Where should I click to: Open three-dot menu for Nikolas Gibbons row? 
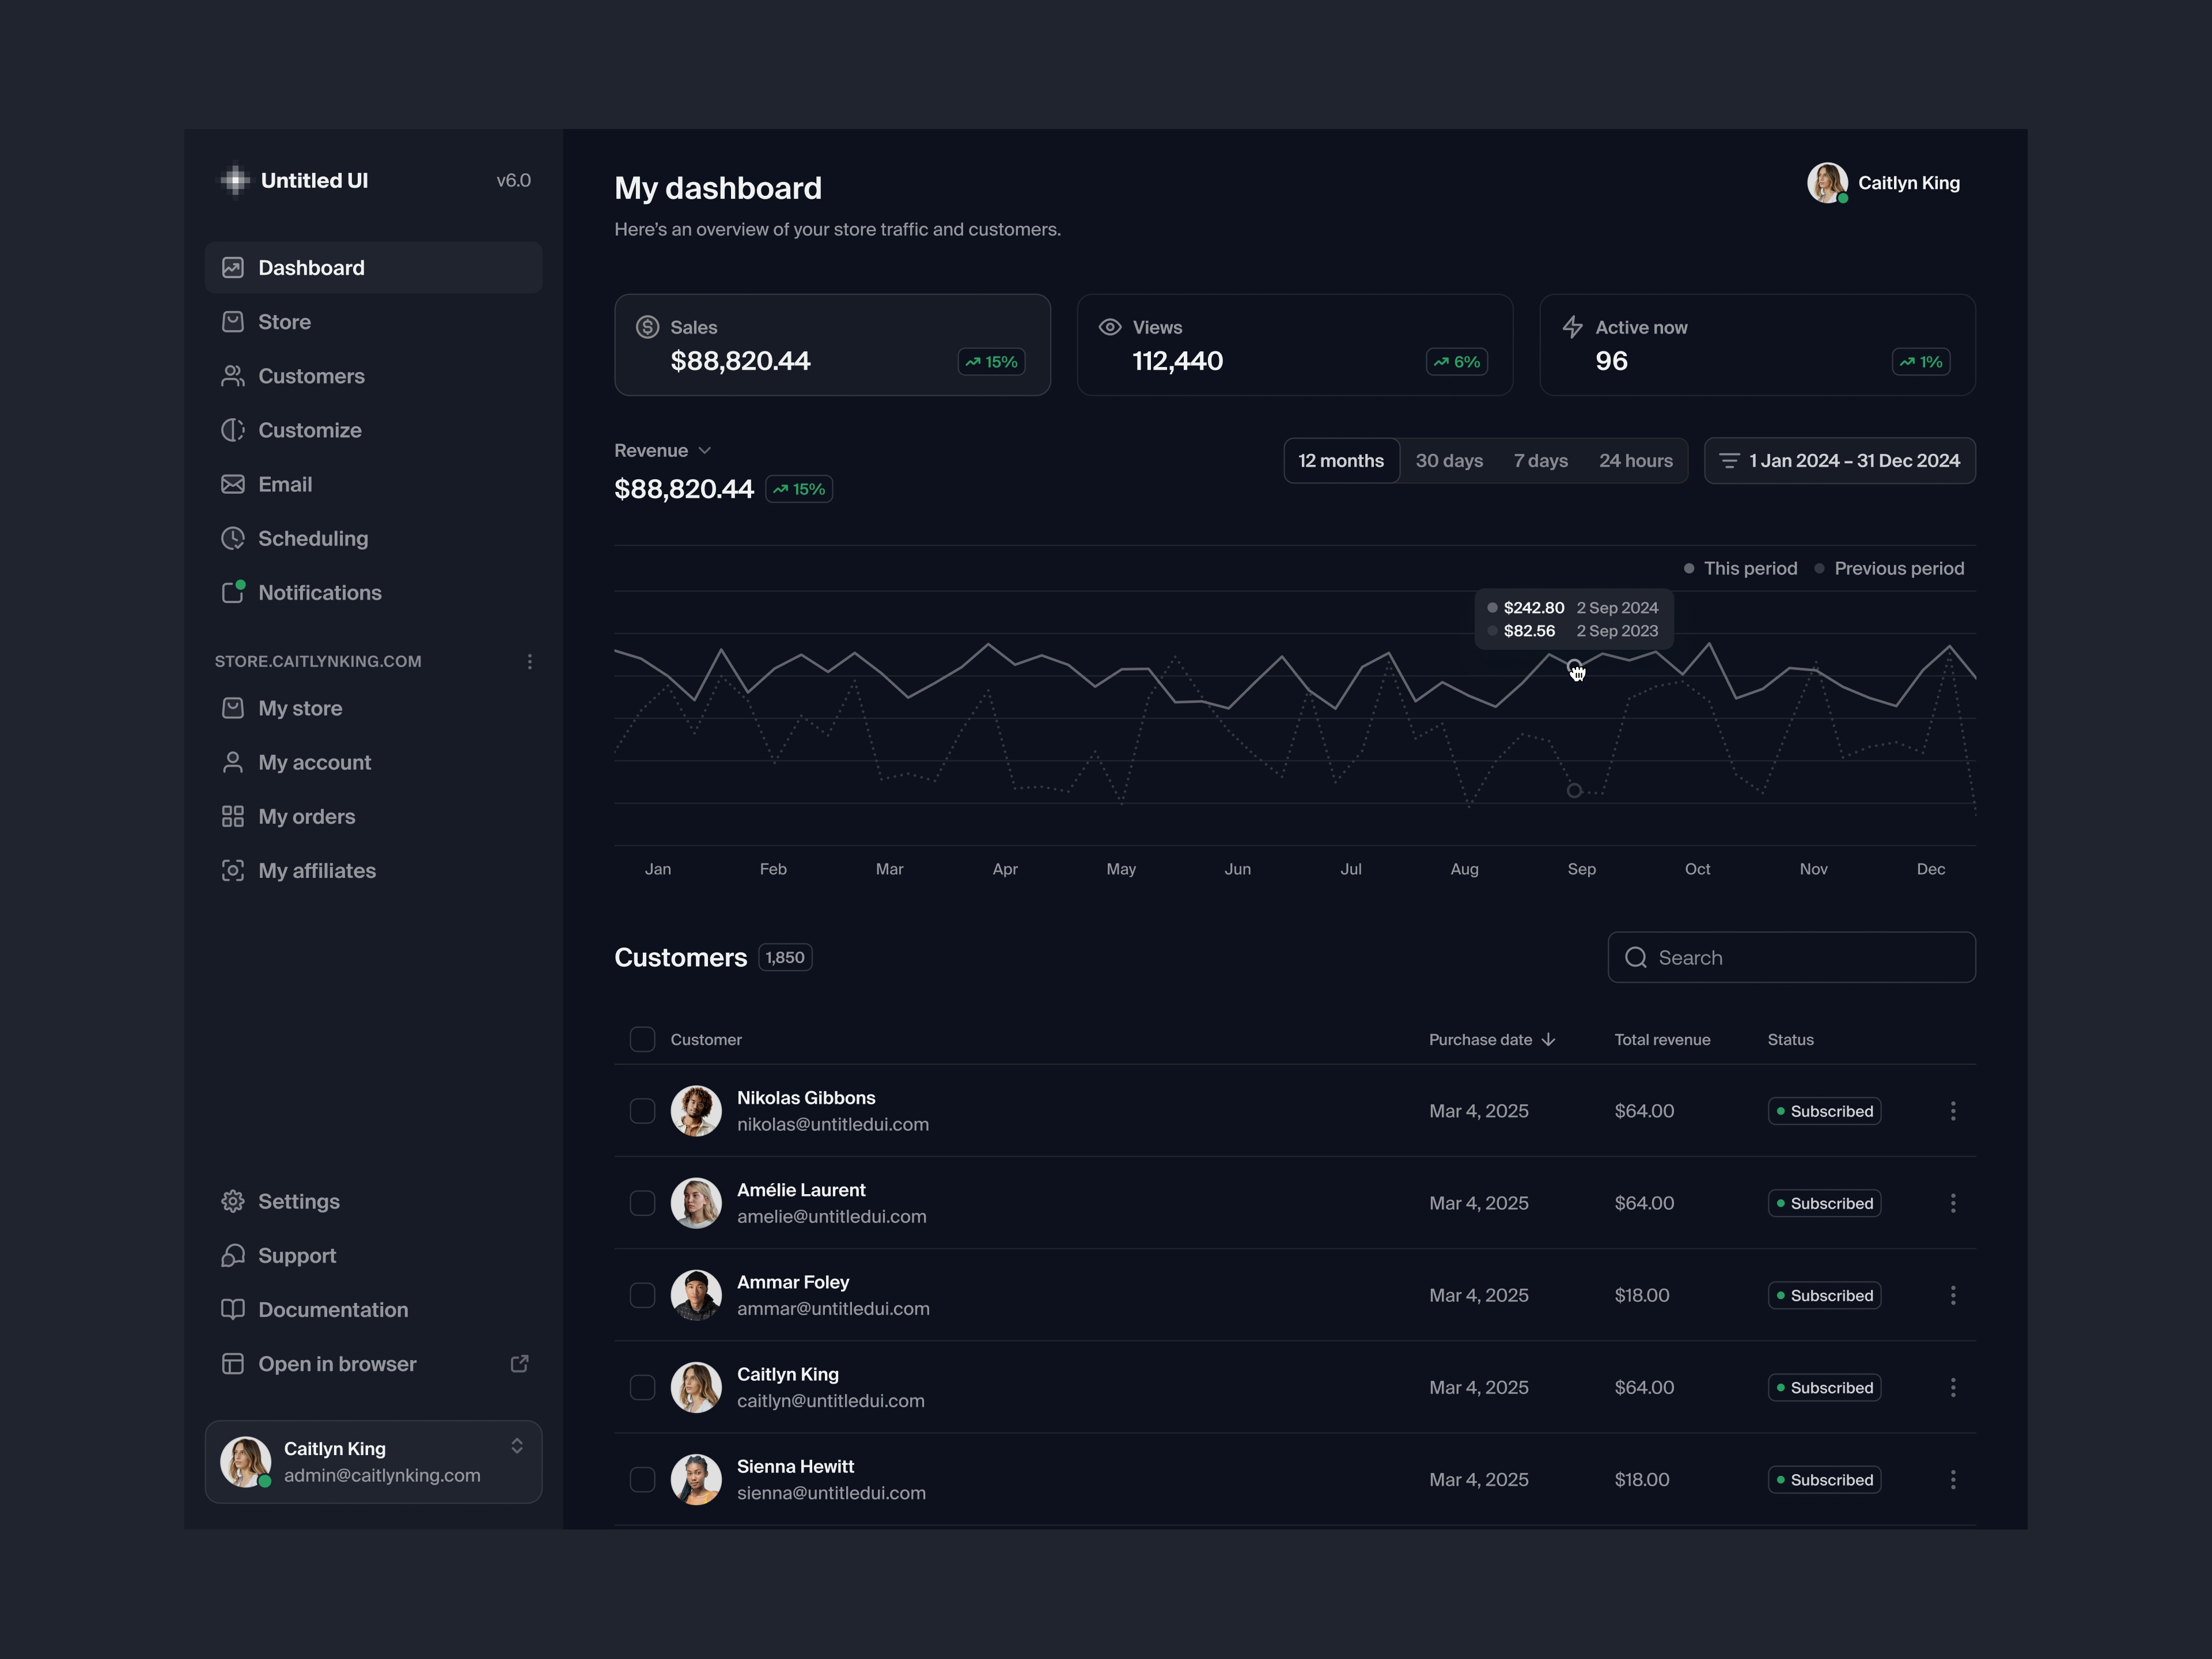[x=1952, y=1111]
